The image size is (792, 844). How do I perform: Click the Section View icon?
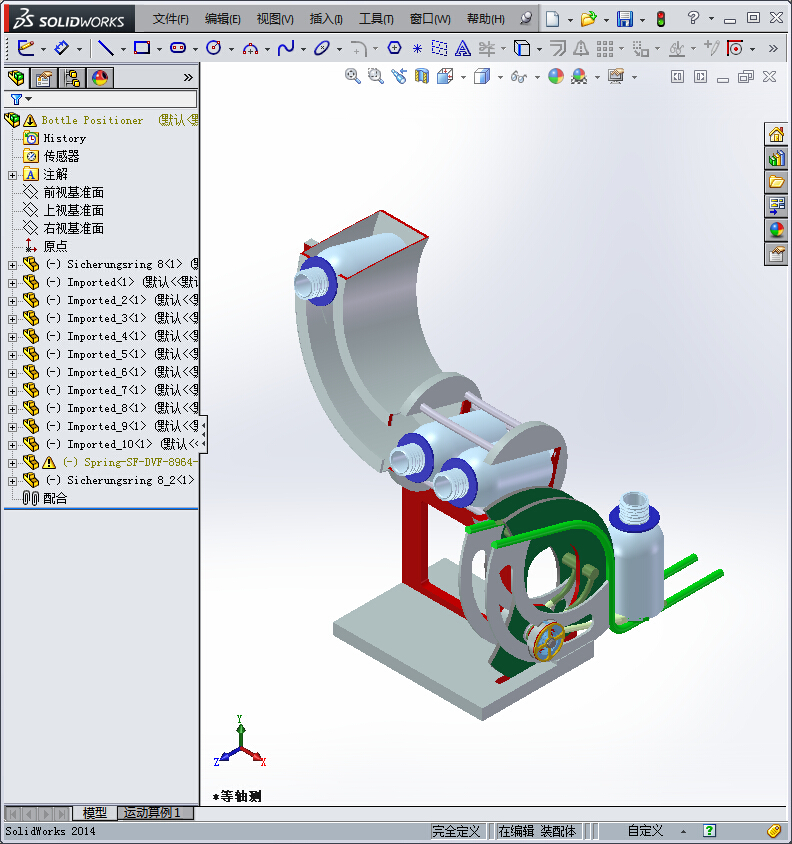tap(422, 76)
